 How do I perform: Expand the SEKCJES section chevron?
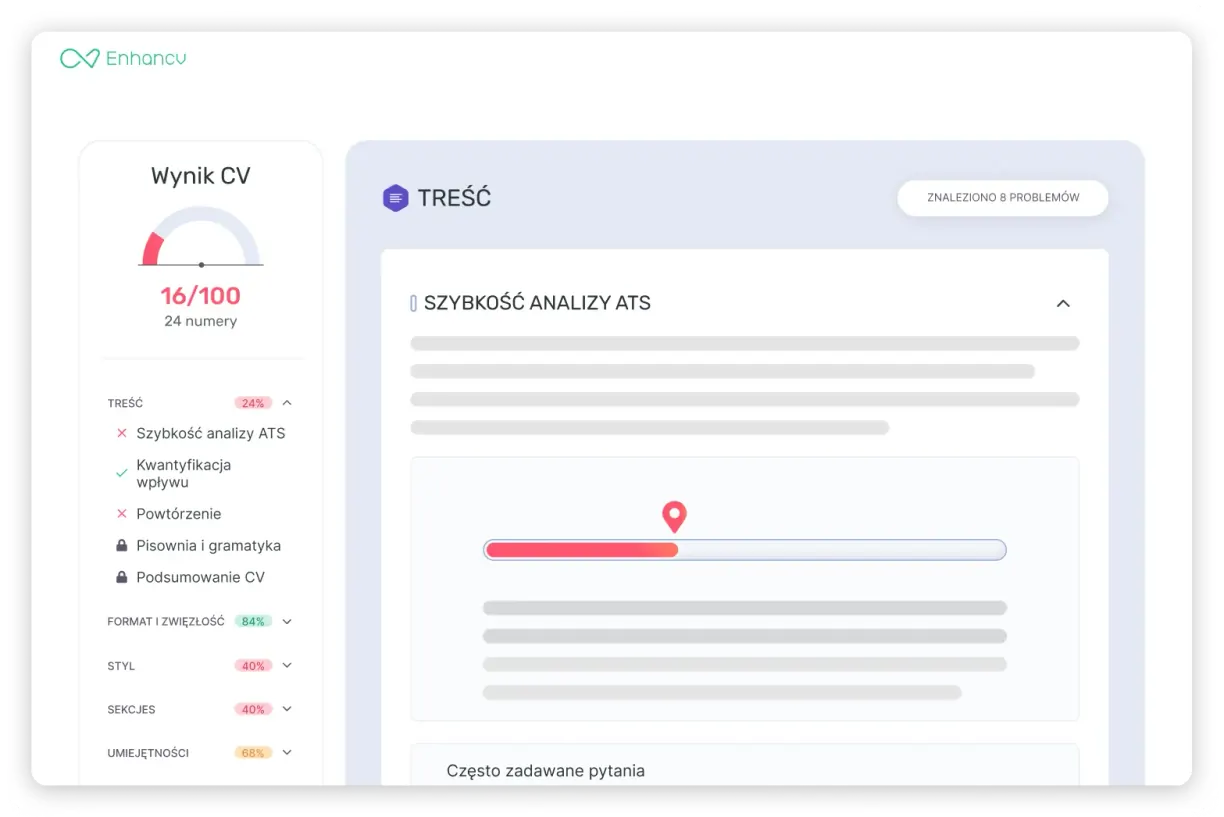coord(287,709)
